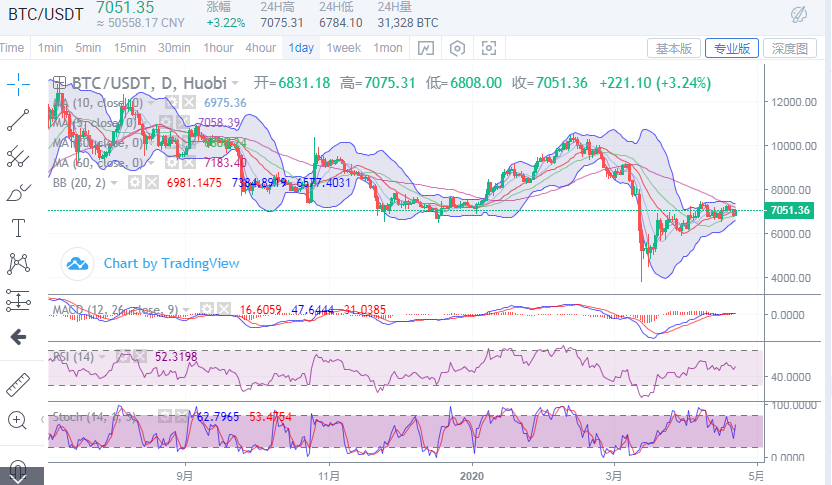Select the 1day interval tab
Viewport: 832px width, 485px height.
(301, 48)
